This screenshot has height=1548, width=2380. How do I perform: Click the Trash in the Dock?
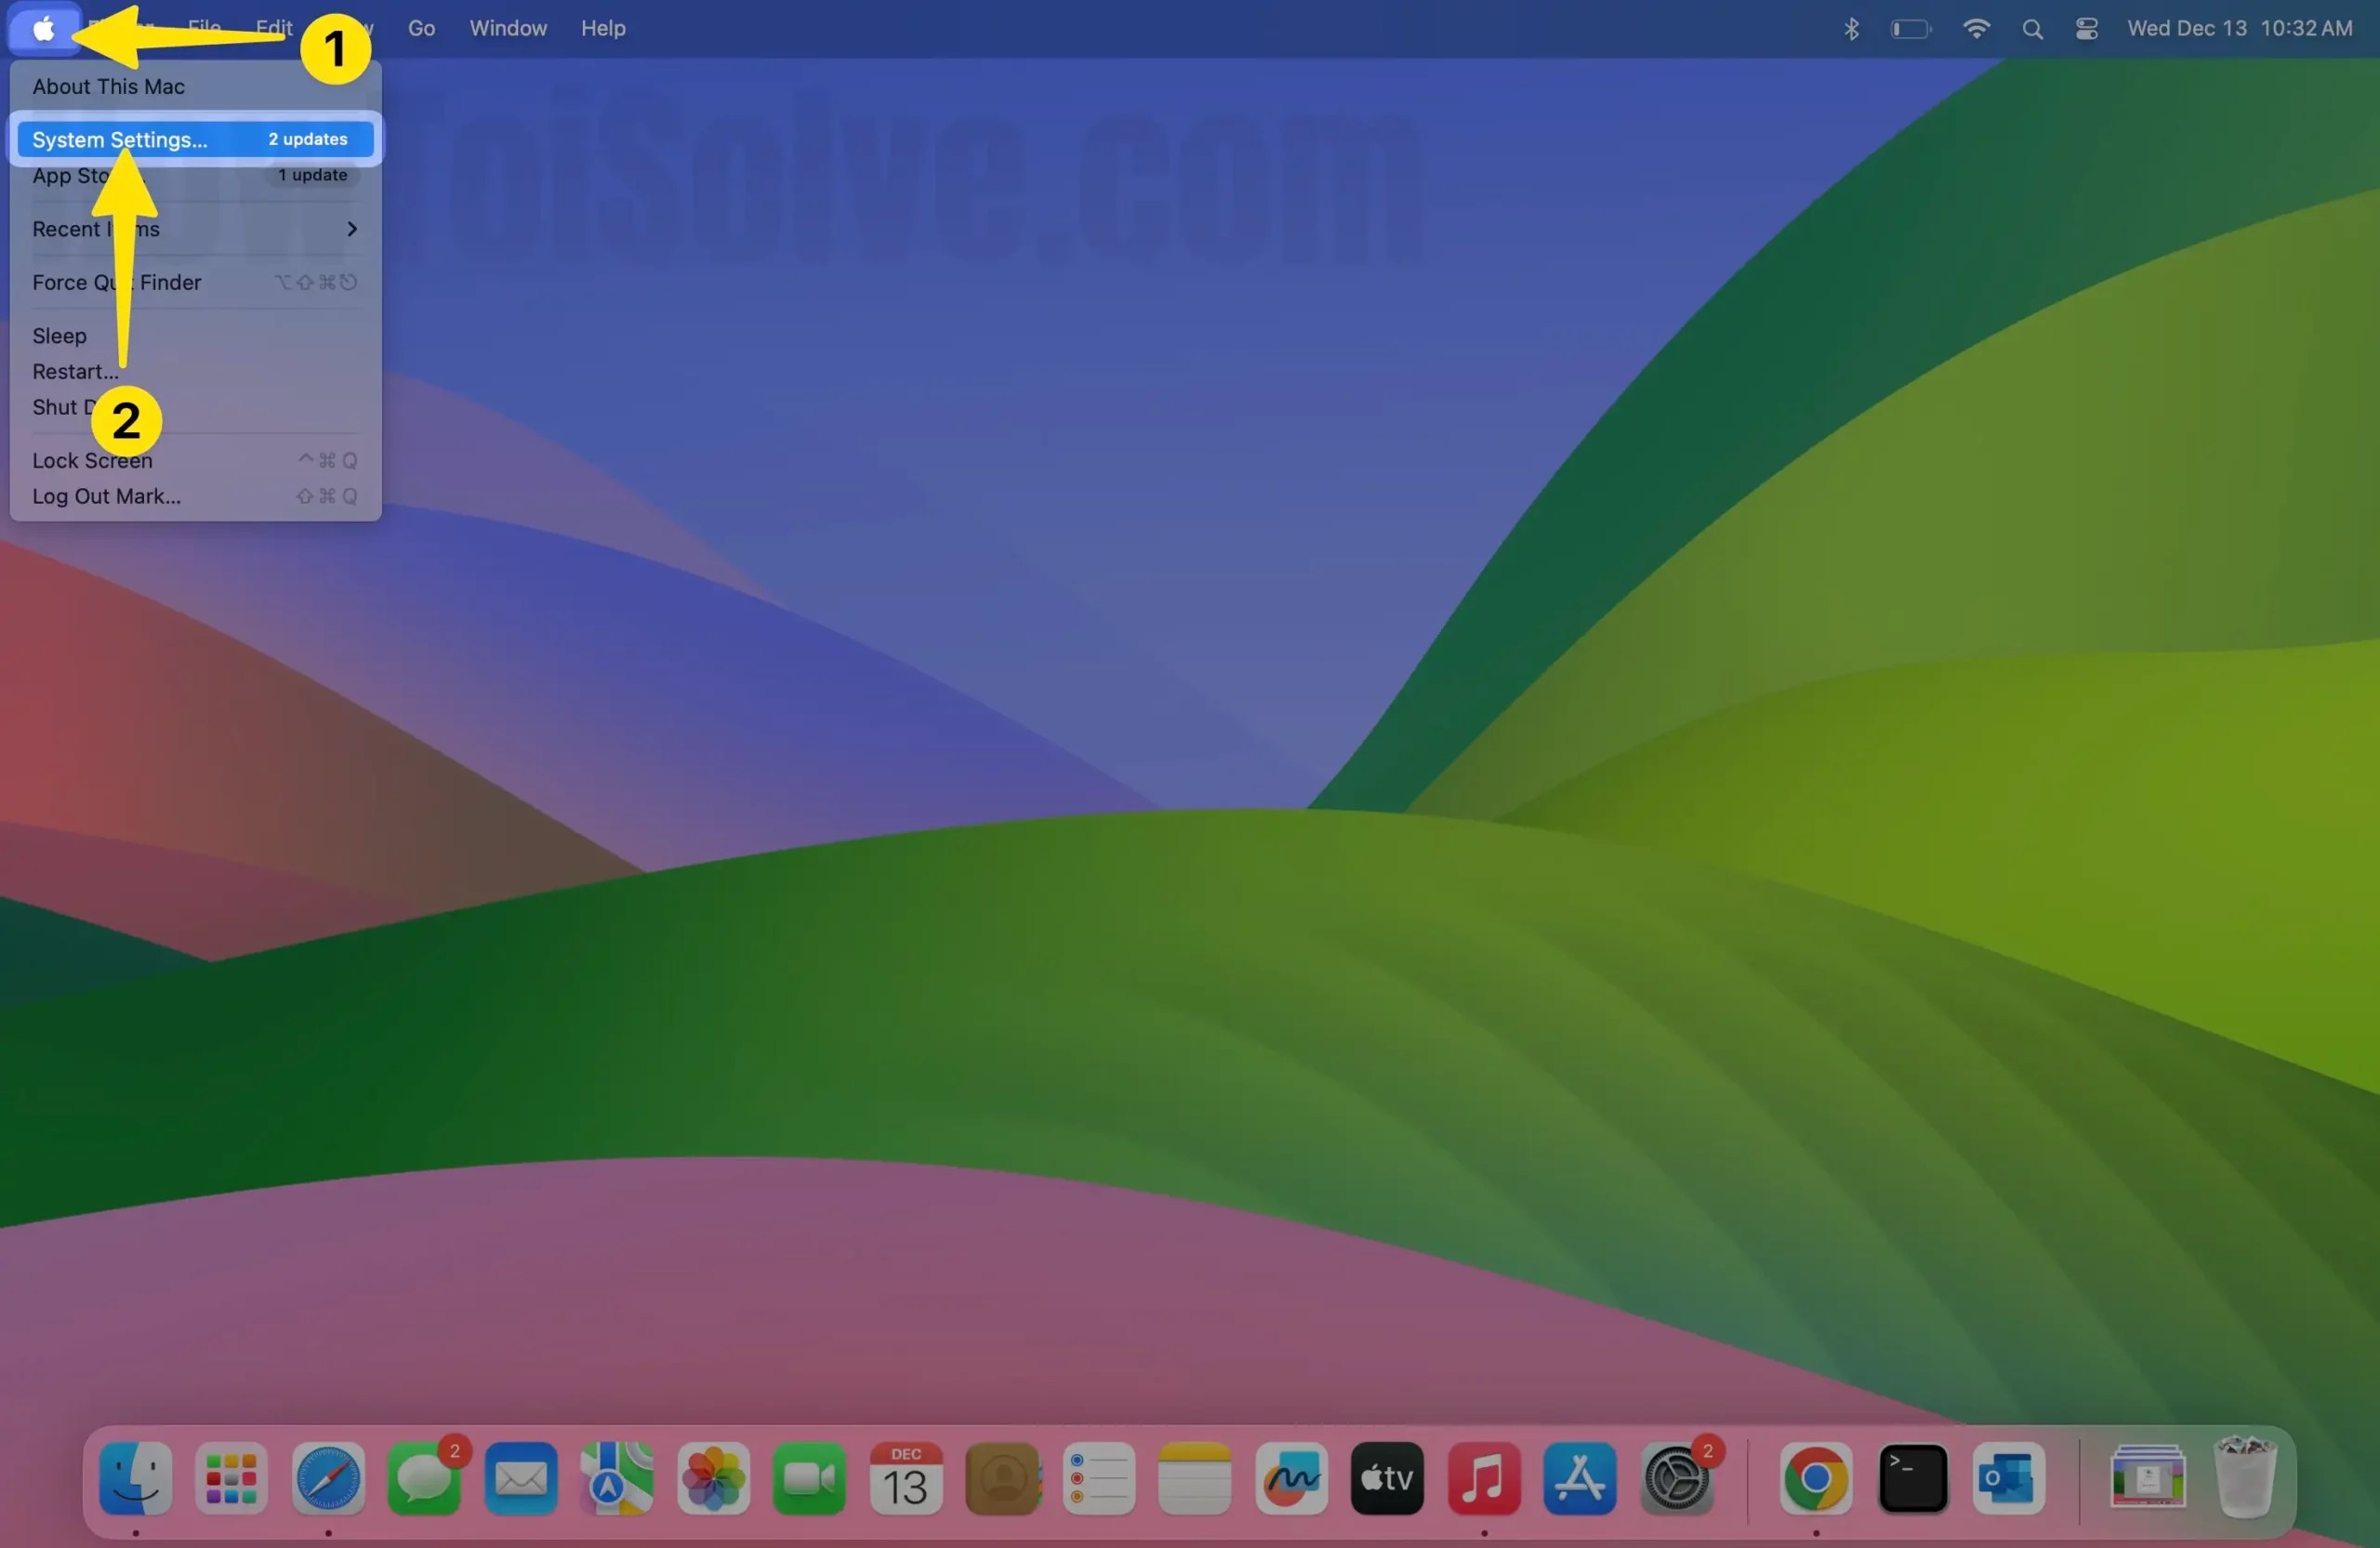pos(2246,1481)
